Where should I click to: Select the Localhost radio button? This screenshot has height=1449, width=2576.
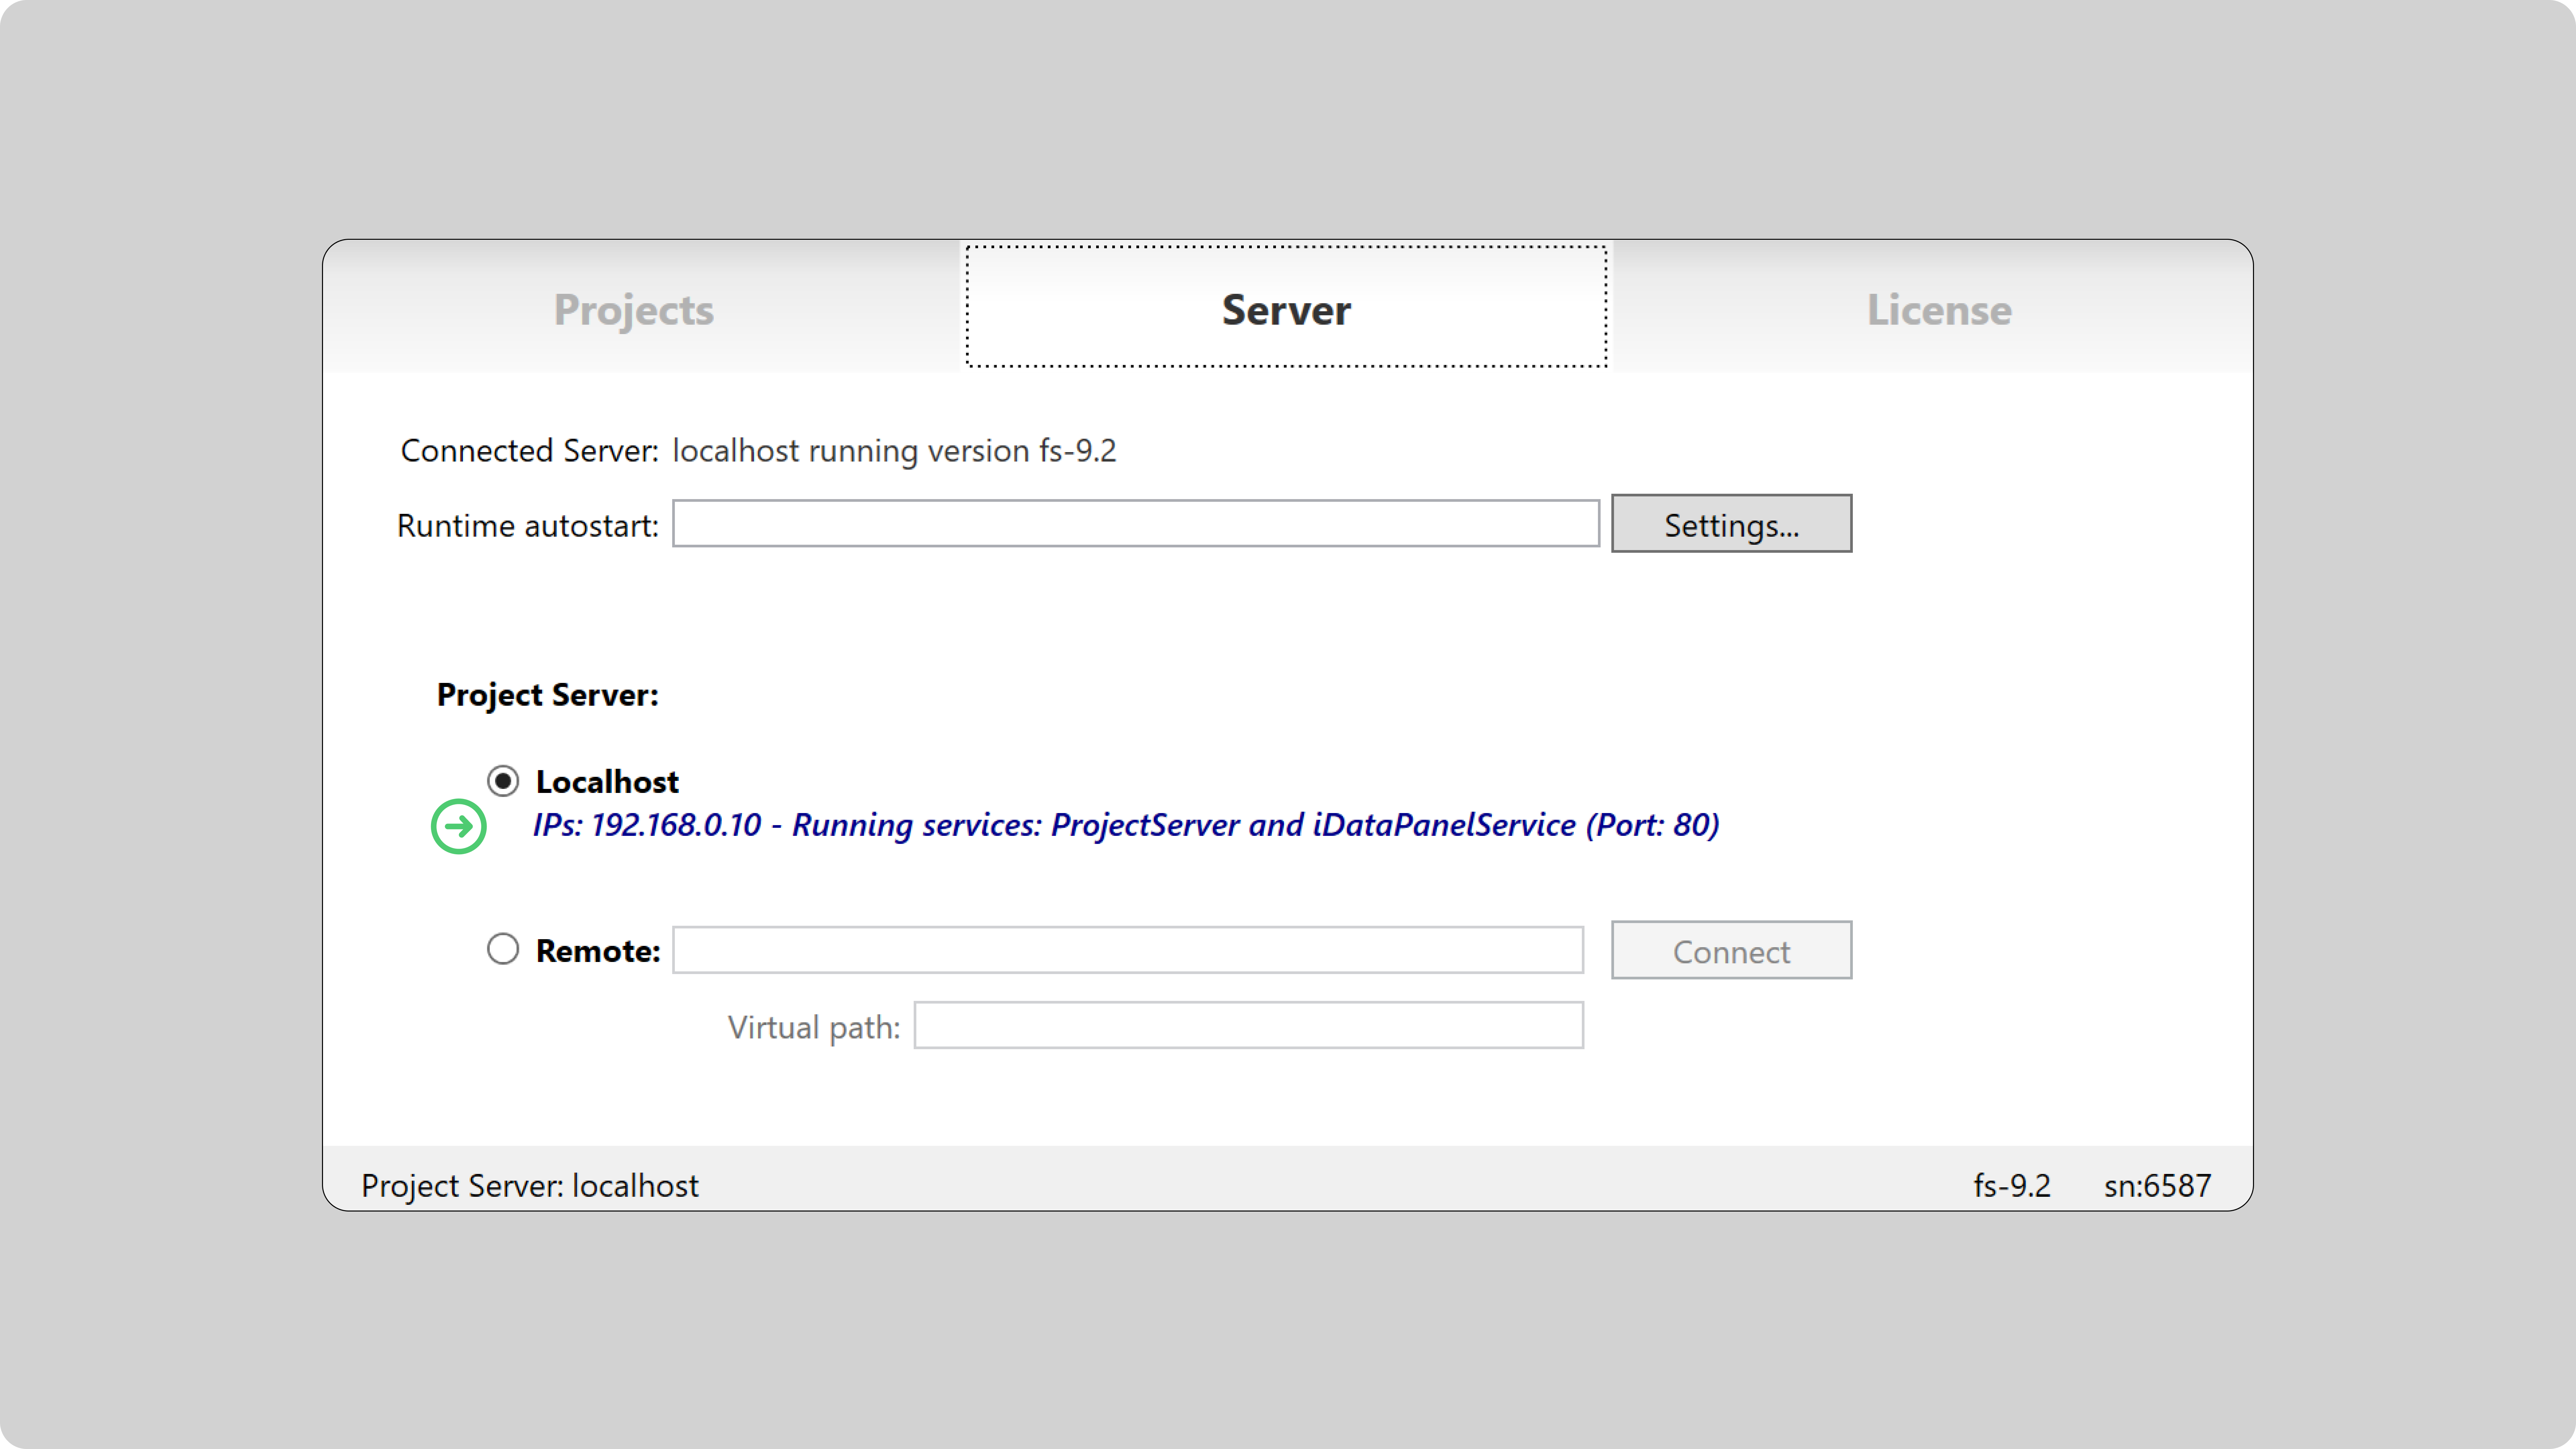503,781
